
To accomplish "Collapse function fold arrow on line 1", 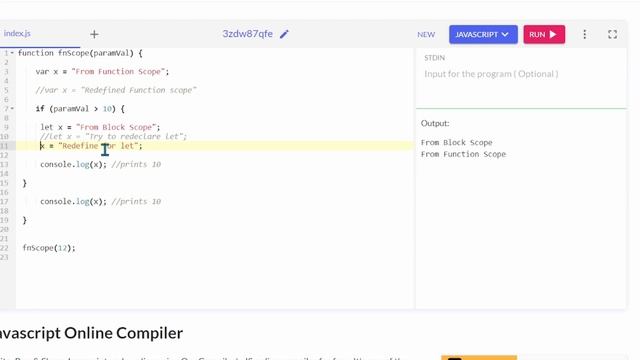I will [x=12, y=53].
